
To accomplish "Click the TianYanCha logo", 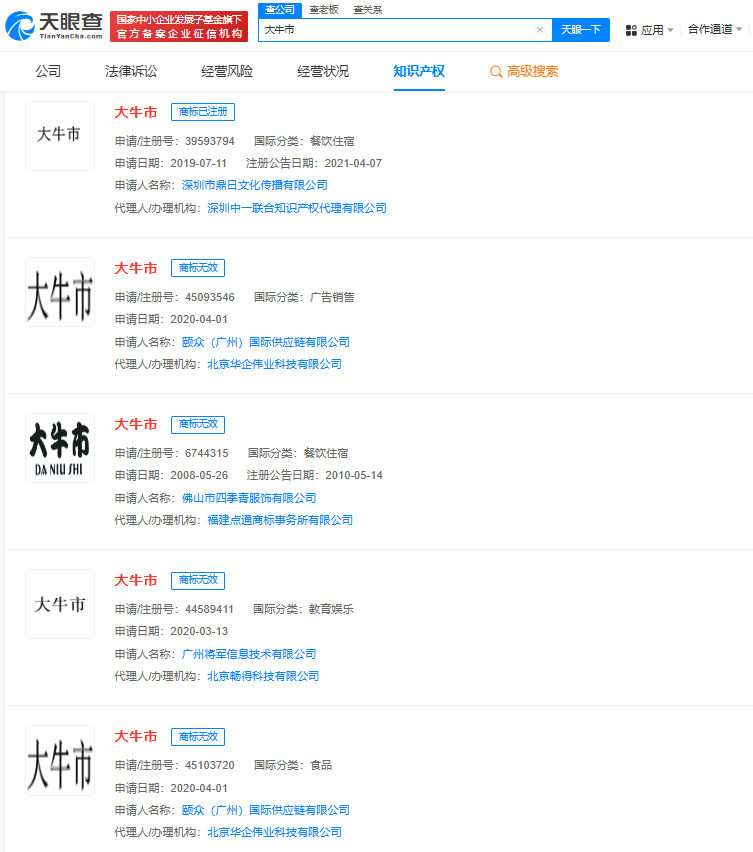I will pyautogui.click(x=54, y=26).
